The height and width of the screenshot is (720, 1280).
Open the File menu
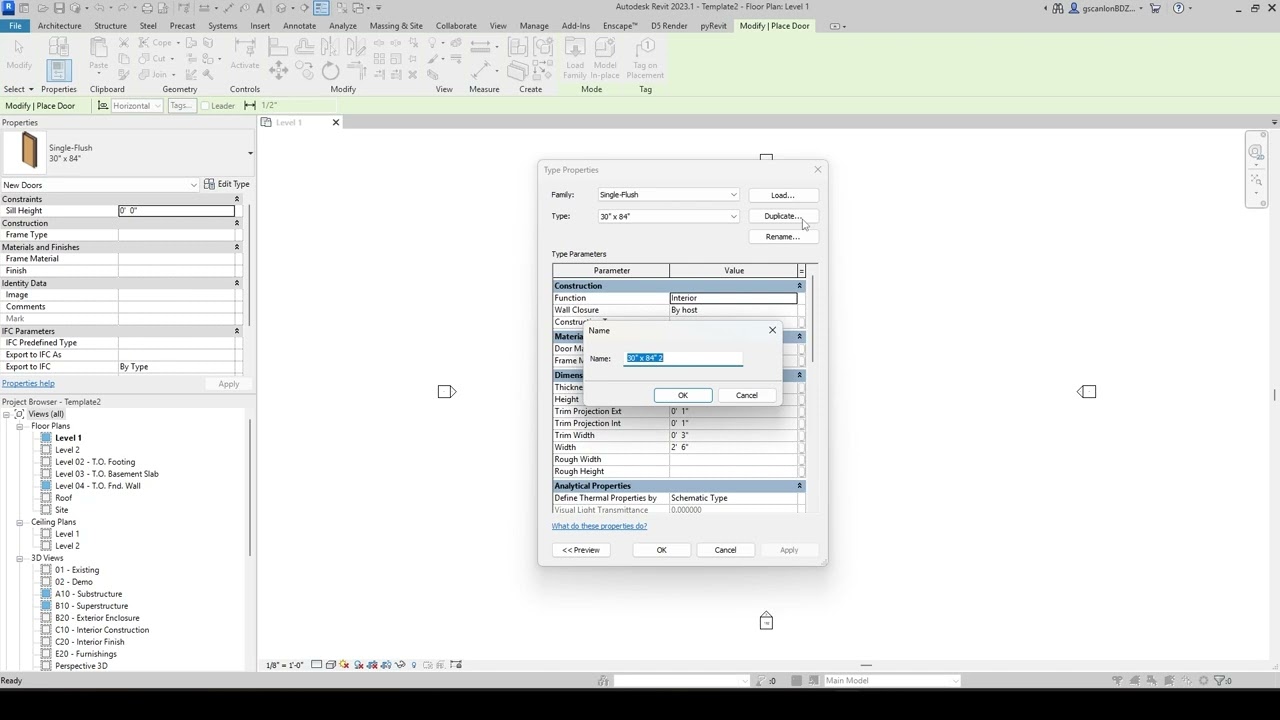click(15, 26)
